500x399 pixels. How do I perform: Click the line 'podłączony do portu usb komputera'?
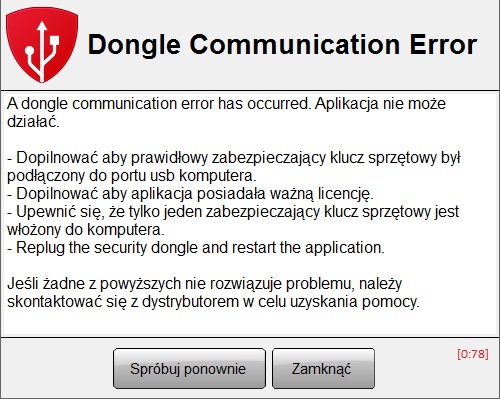pos(132,176)
